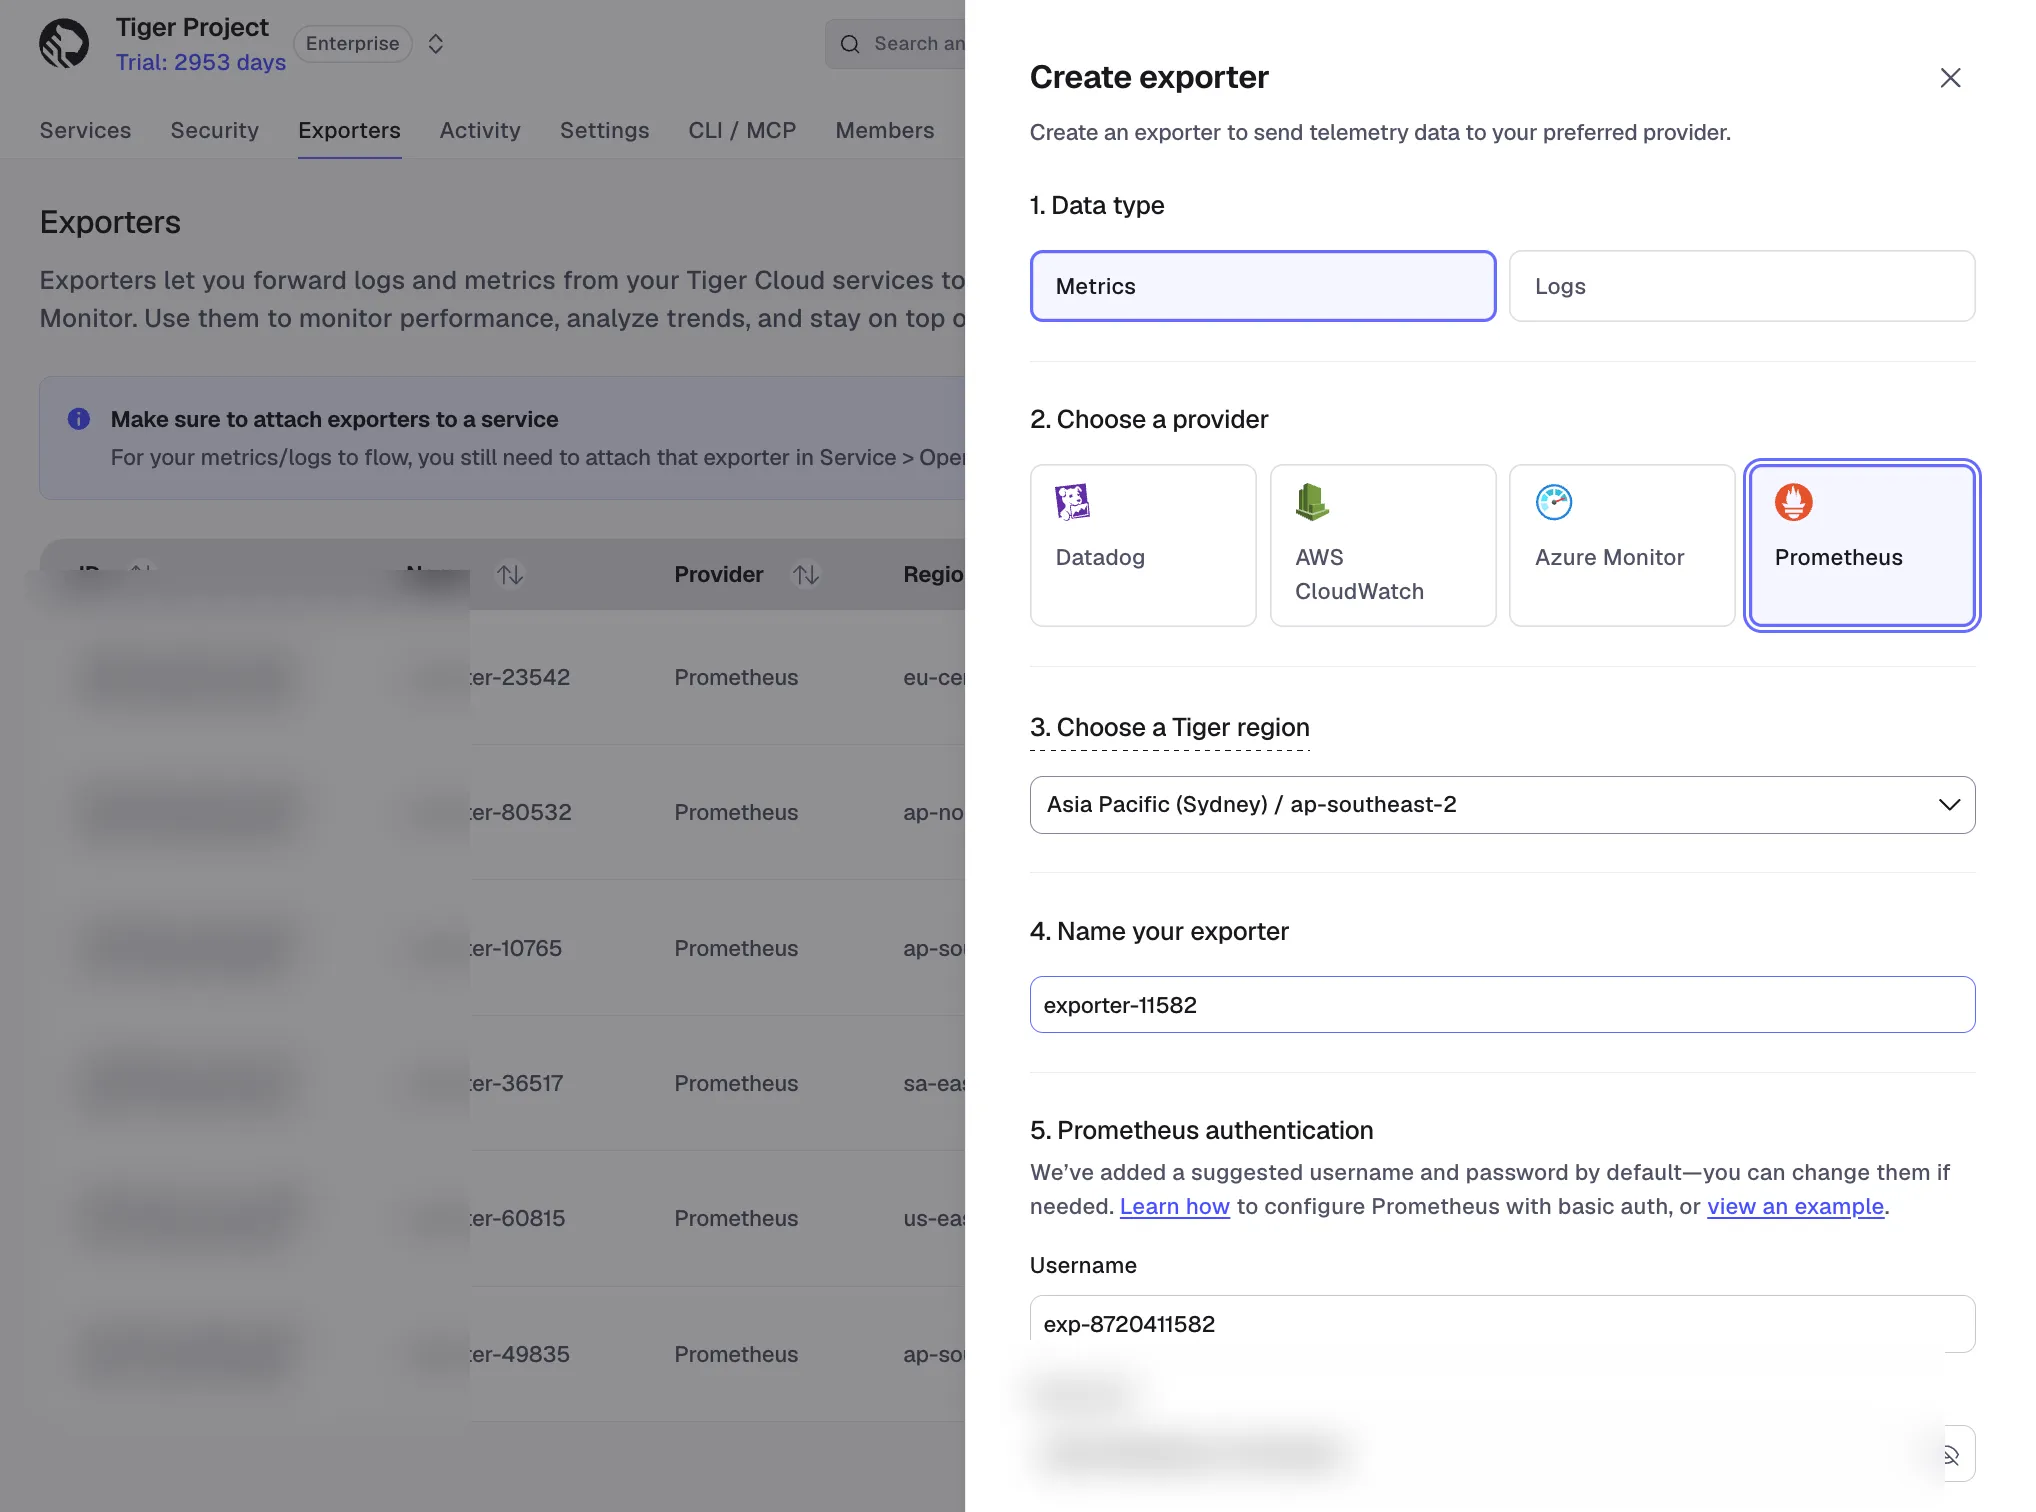Click the exporter name ending er-10765

tap(516, 949)
